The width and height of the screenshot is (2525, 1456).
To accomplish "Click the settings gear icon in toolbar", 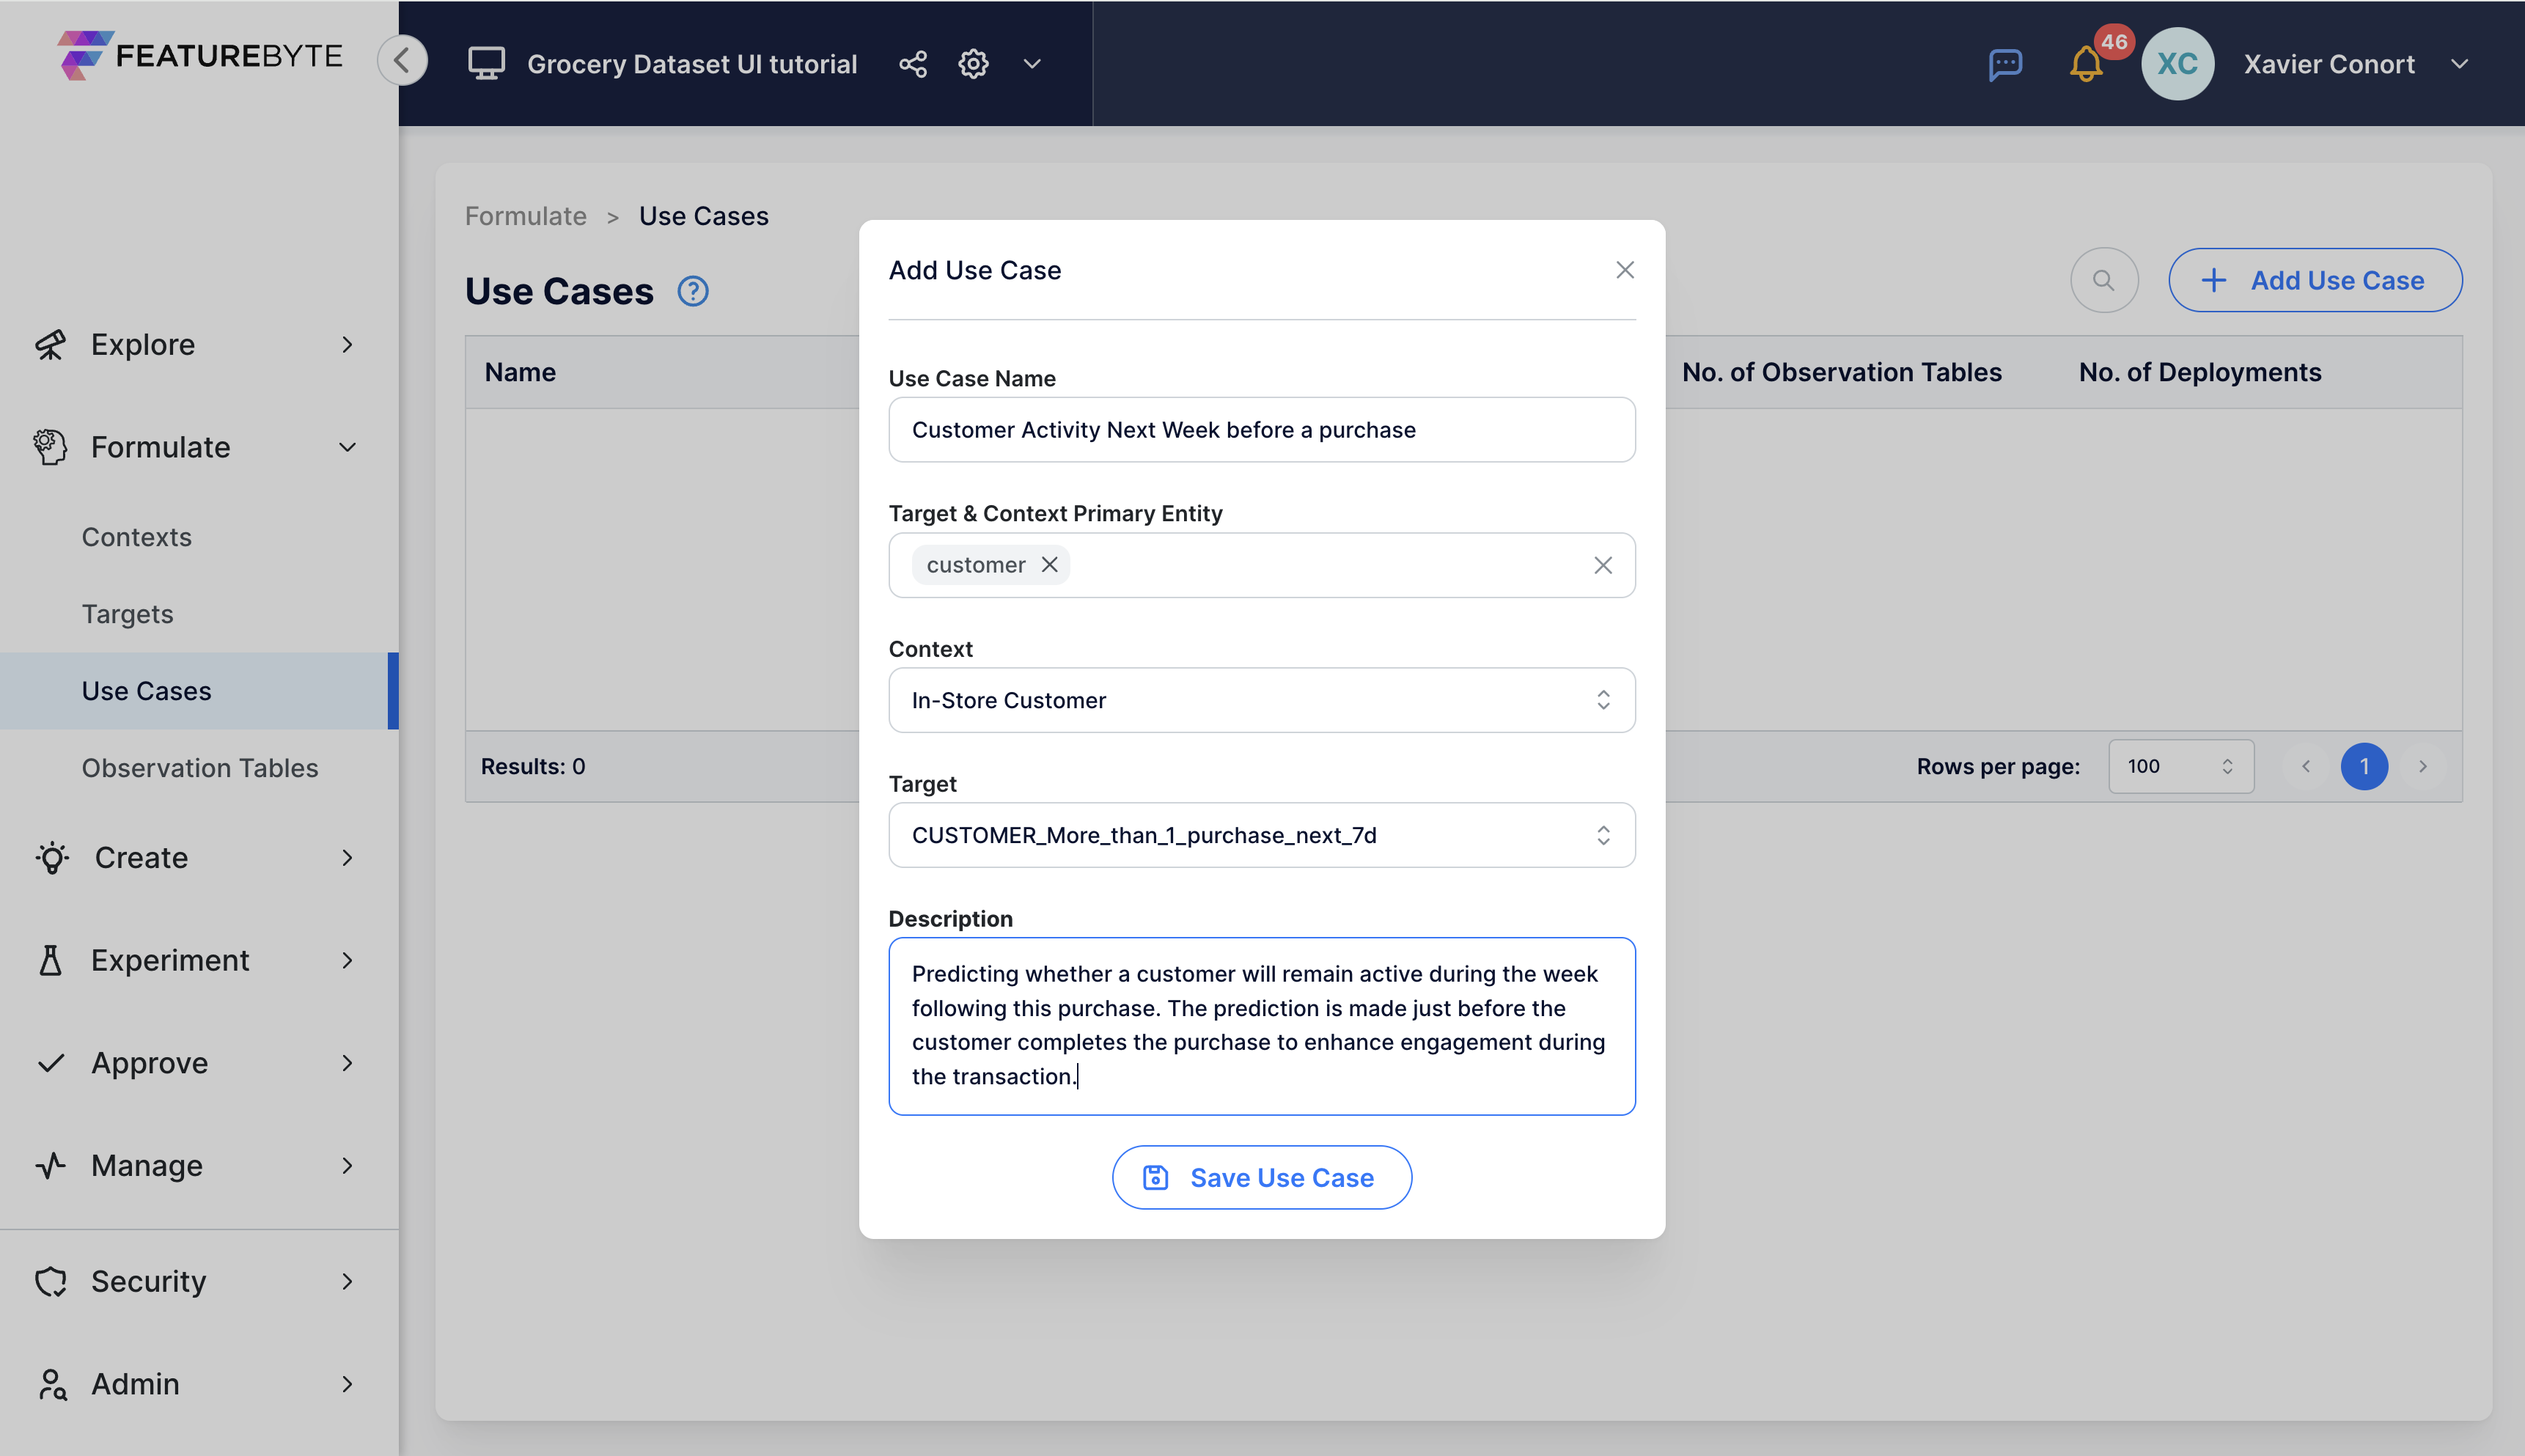I will 973,64.
